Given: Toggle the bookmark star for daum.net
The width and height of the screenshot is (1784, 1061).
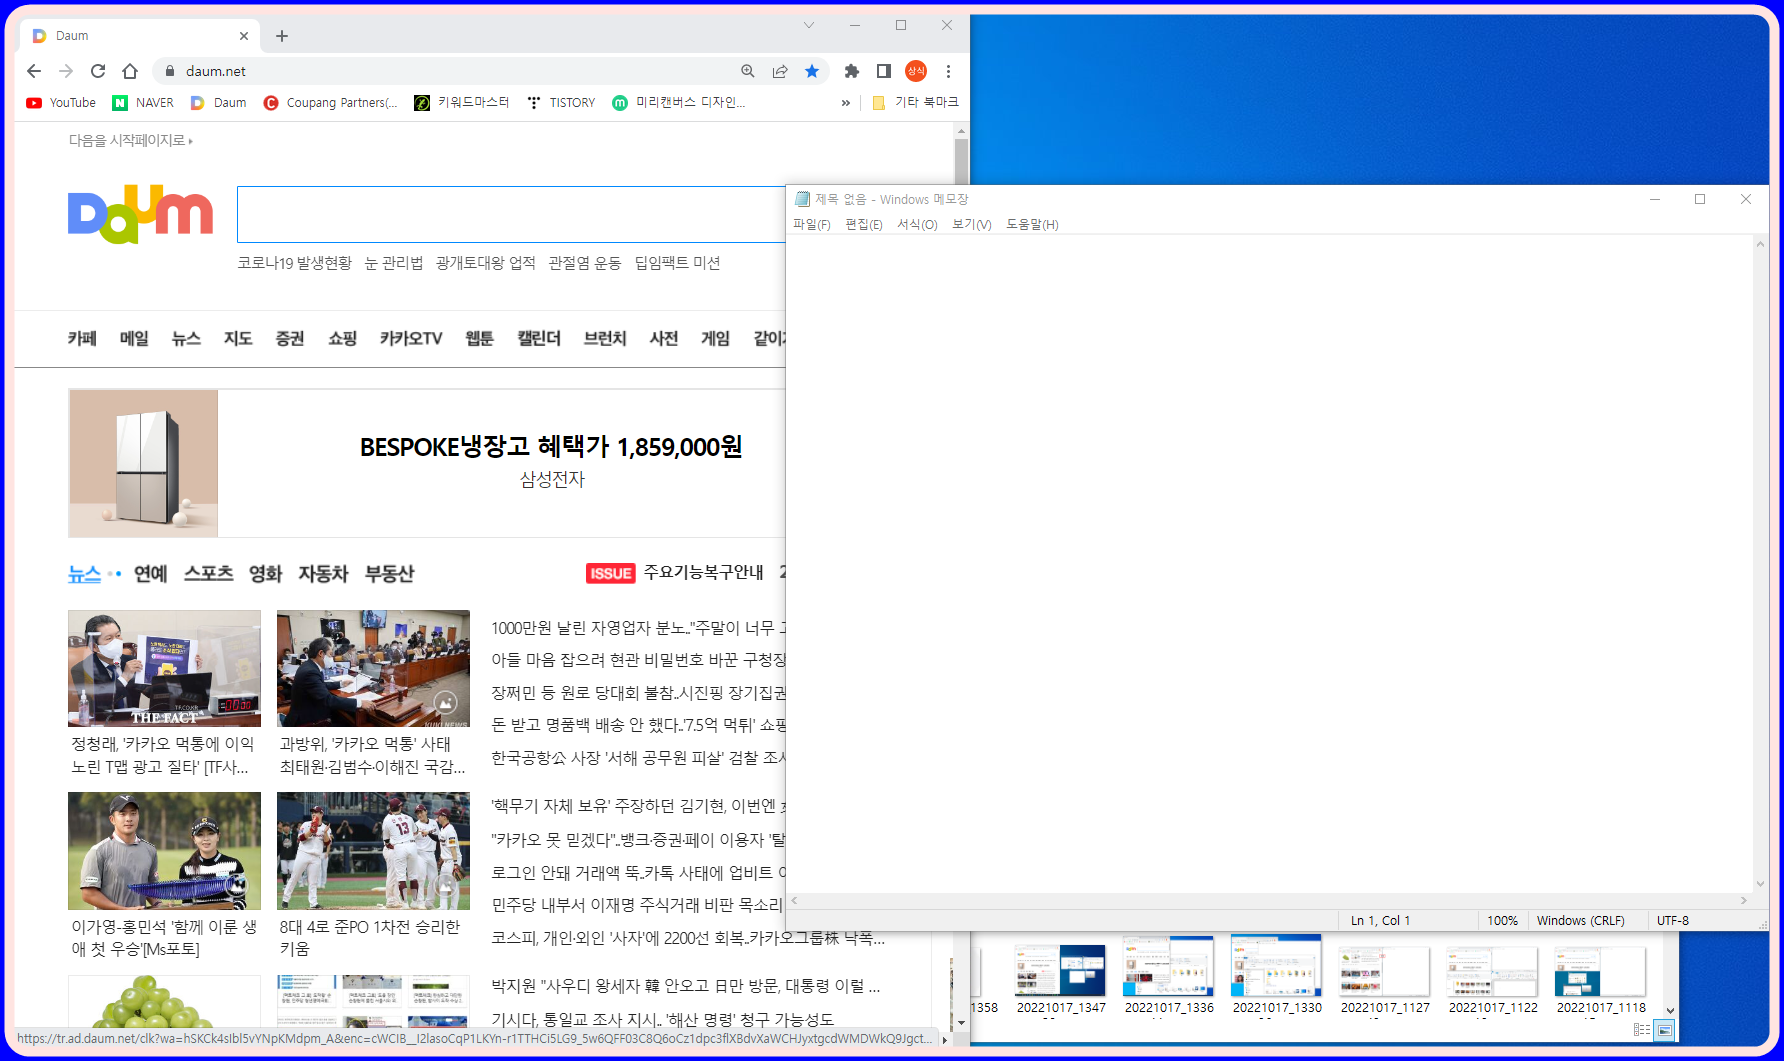Looking at the screenshot, I should (x=812, y=71).
